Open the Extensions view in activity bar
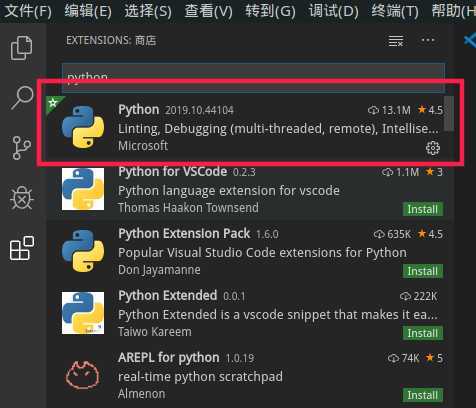Screen dimensions: 476x408 pyautogui.click(x=22, y=248)
